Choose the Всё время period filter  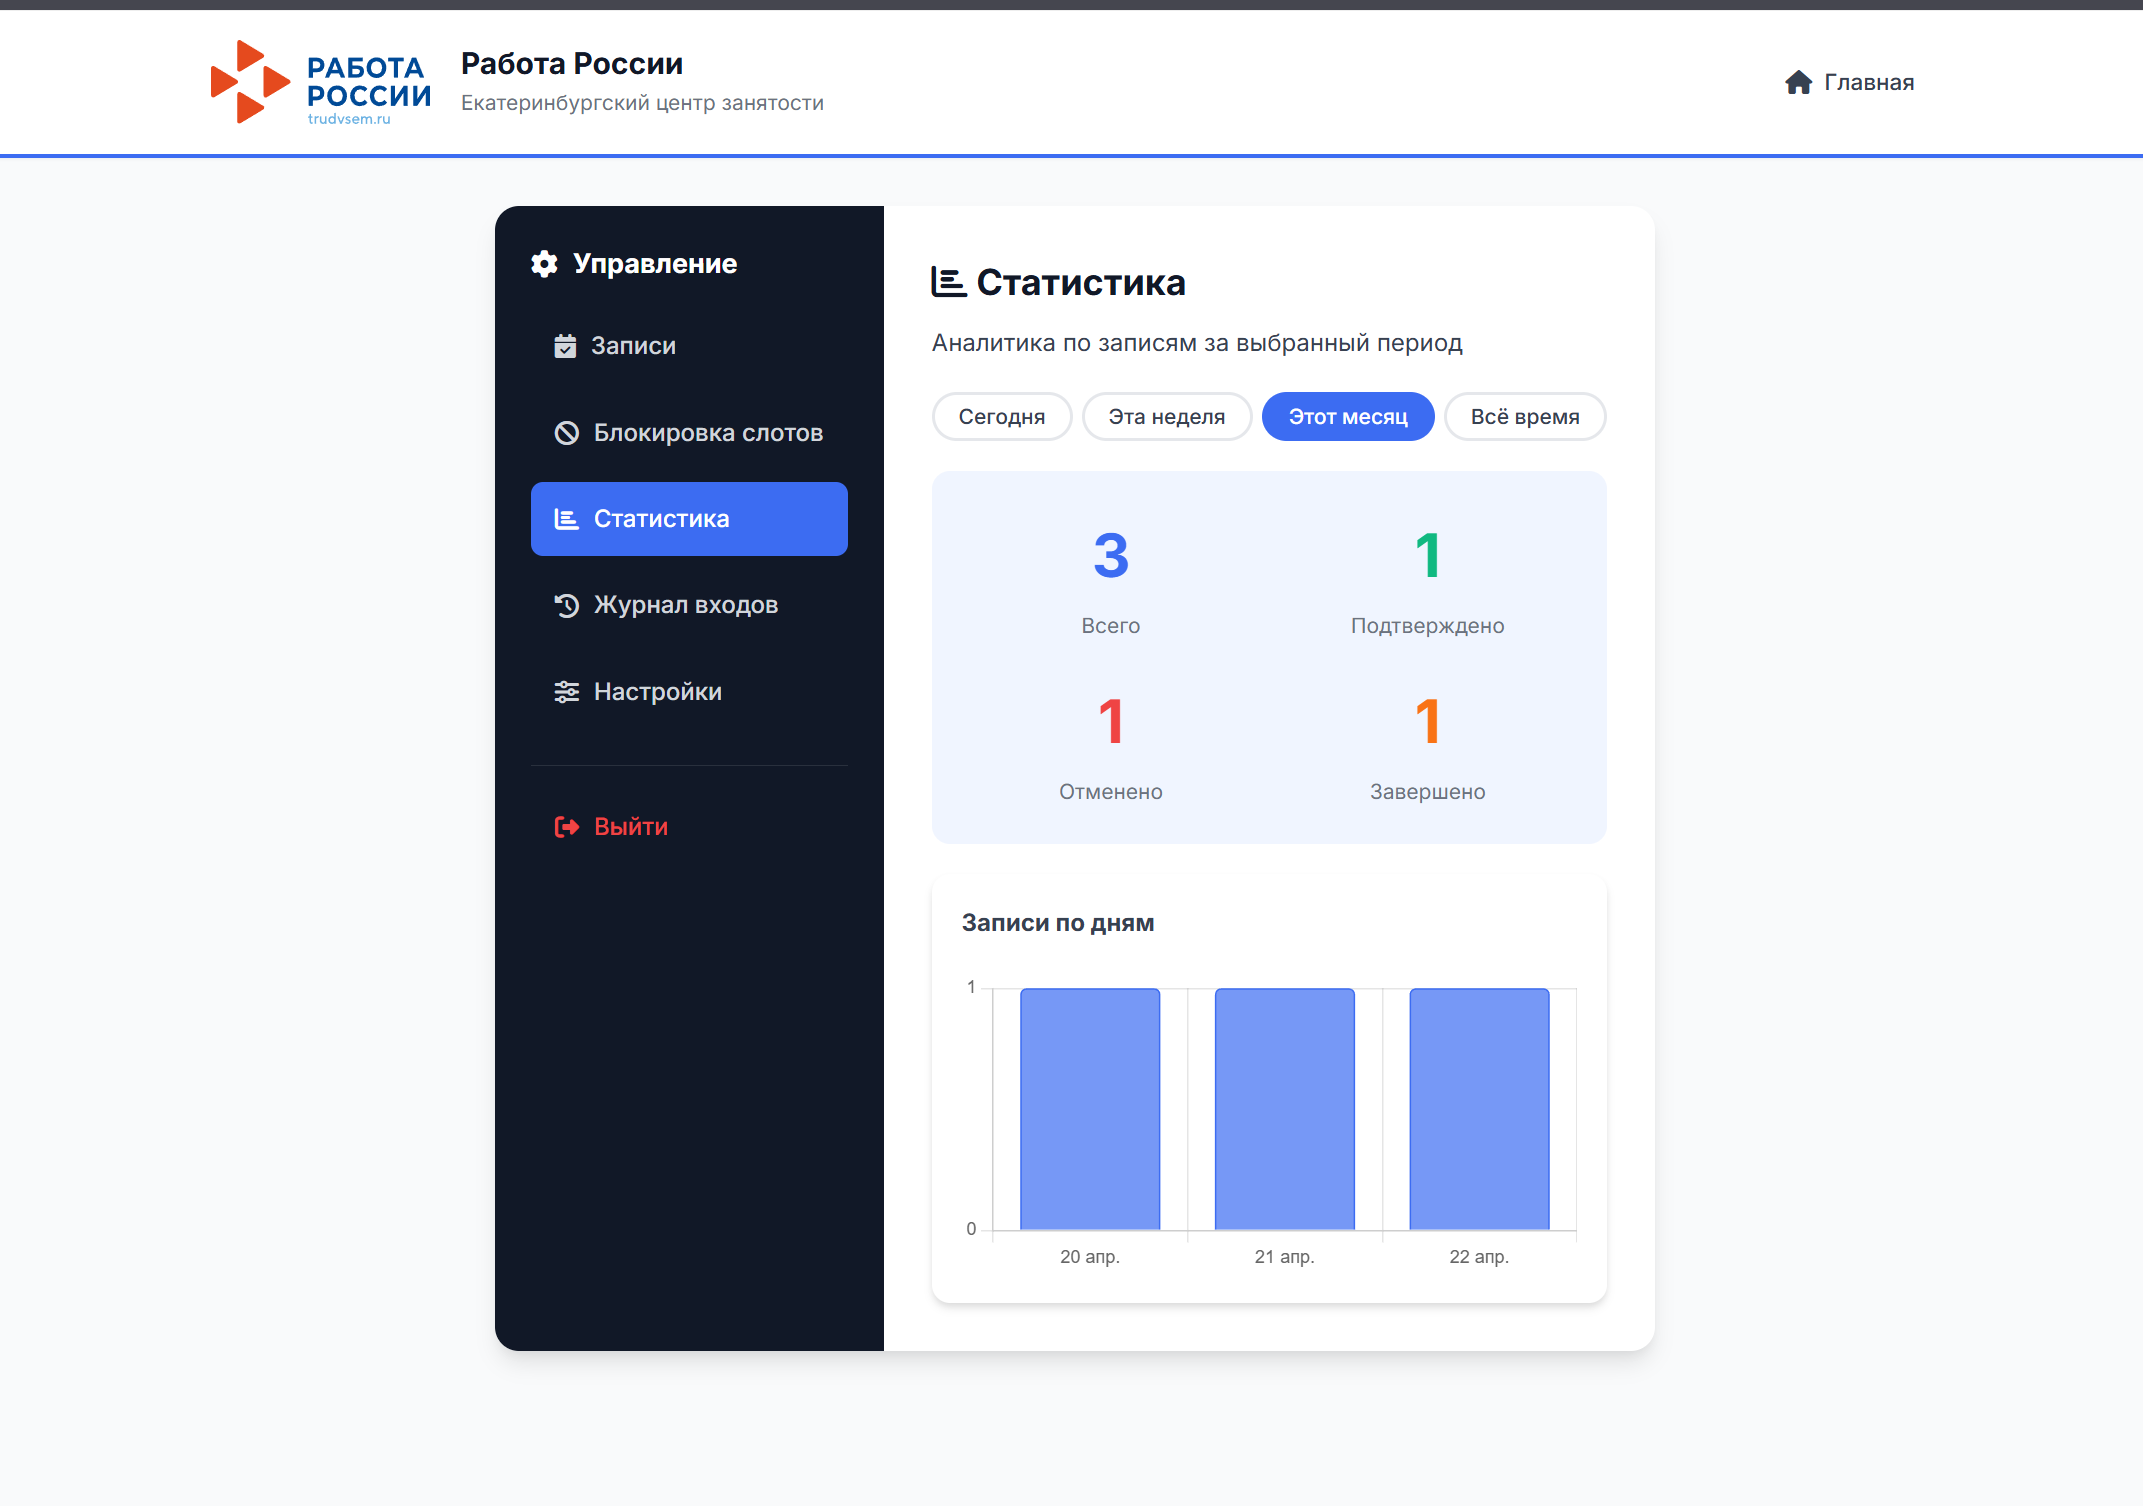click(x=1524, y=417)
